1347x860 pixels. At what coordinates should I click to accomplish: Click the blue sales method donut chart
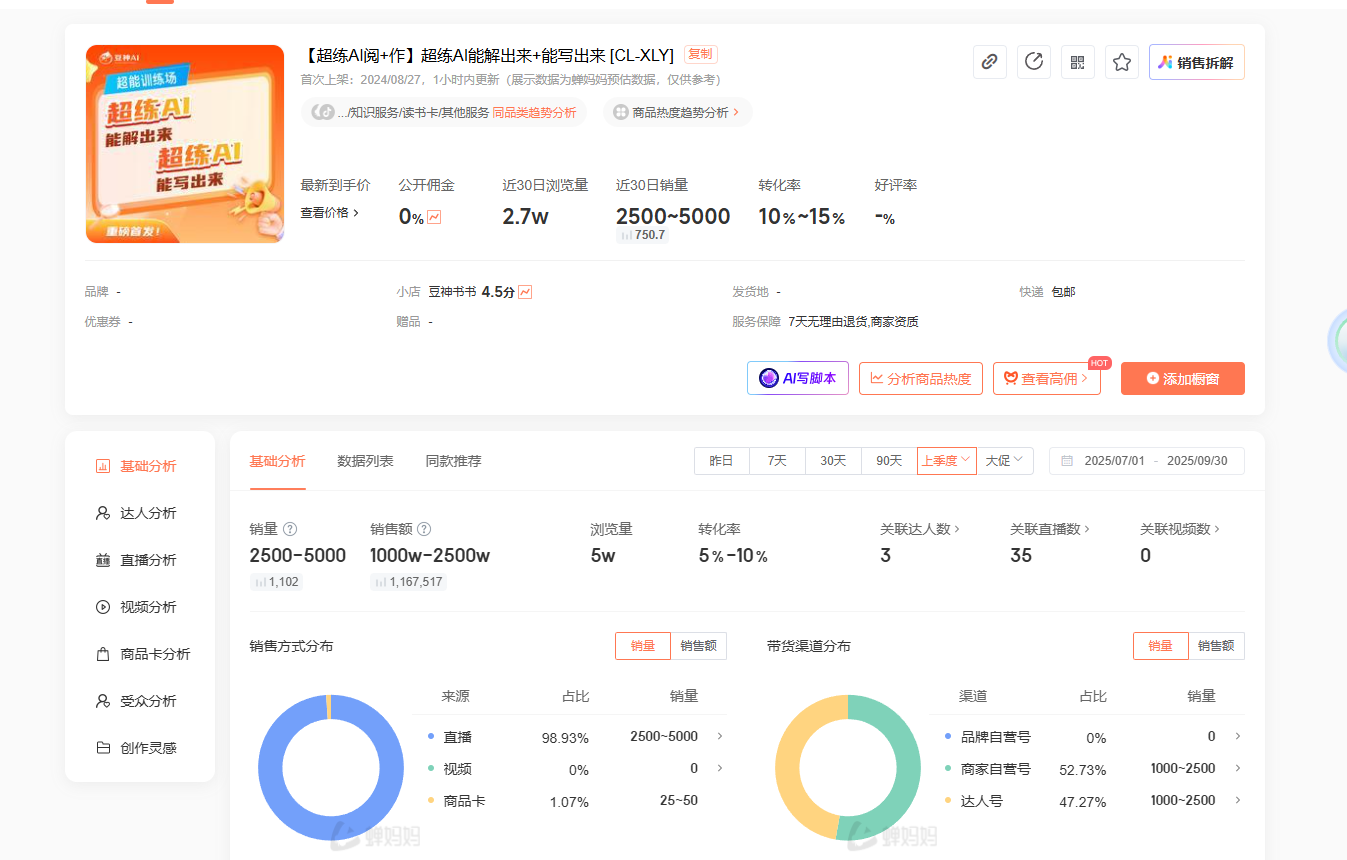[x=331, y=767]
